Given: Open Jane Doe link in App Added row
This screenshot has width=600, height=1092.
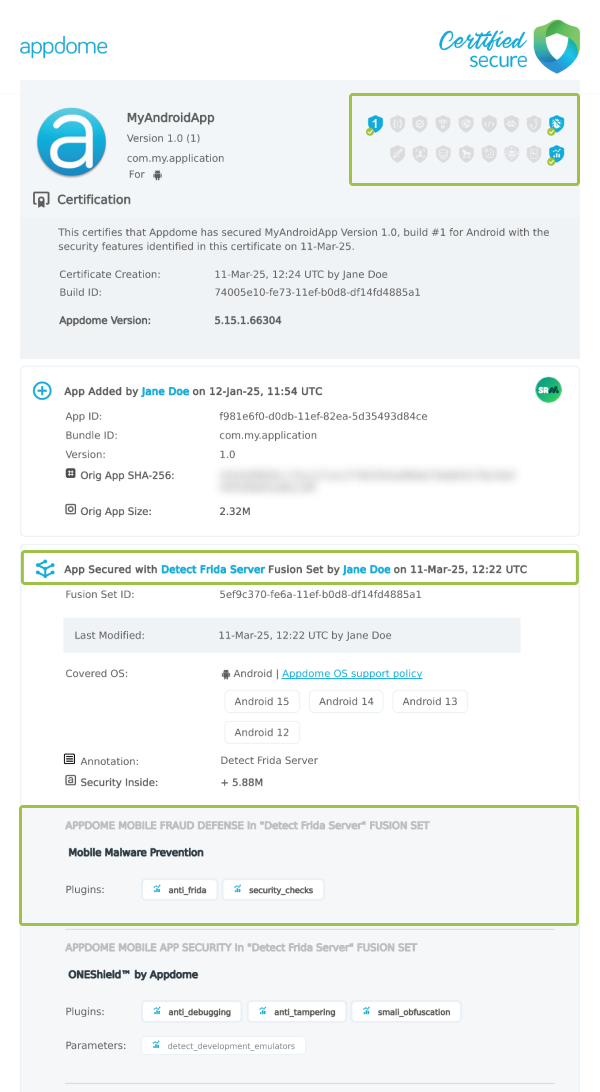Looking at the screenshot, I should tap(165, 391).
